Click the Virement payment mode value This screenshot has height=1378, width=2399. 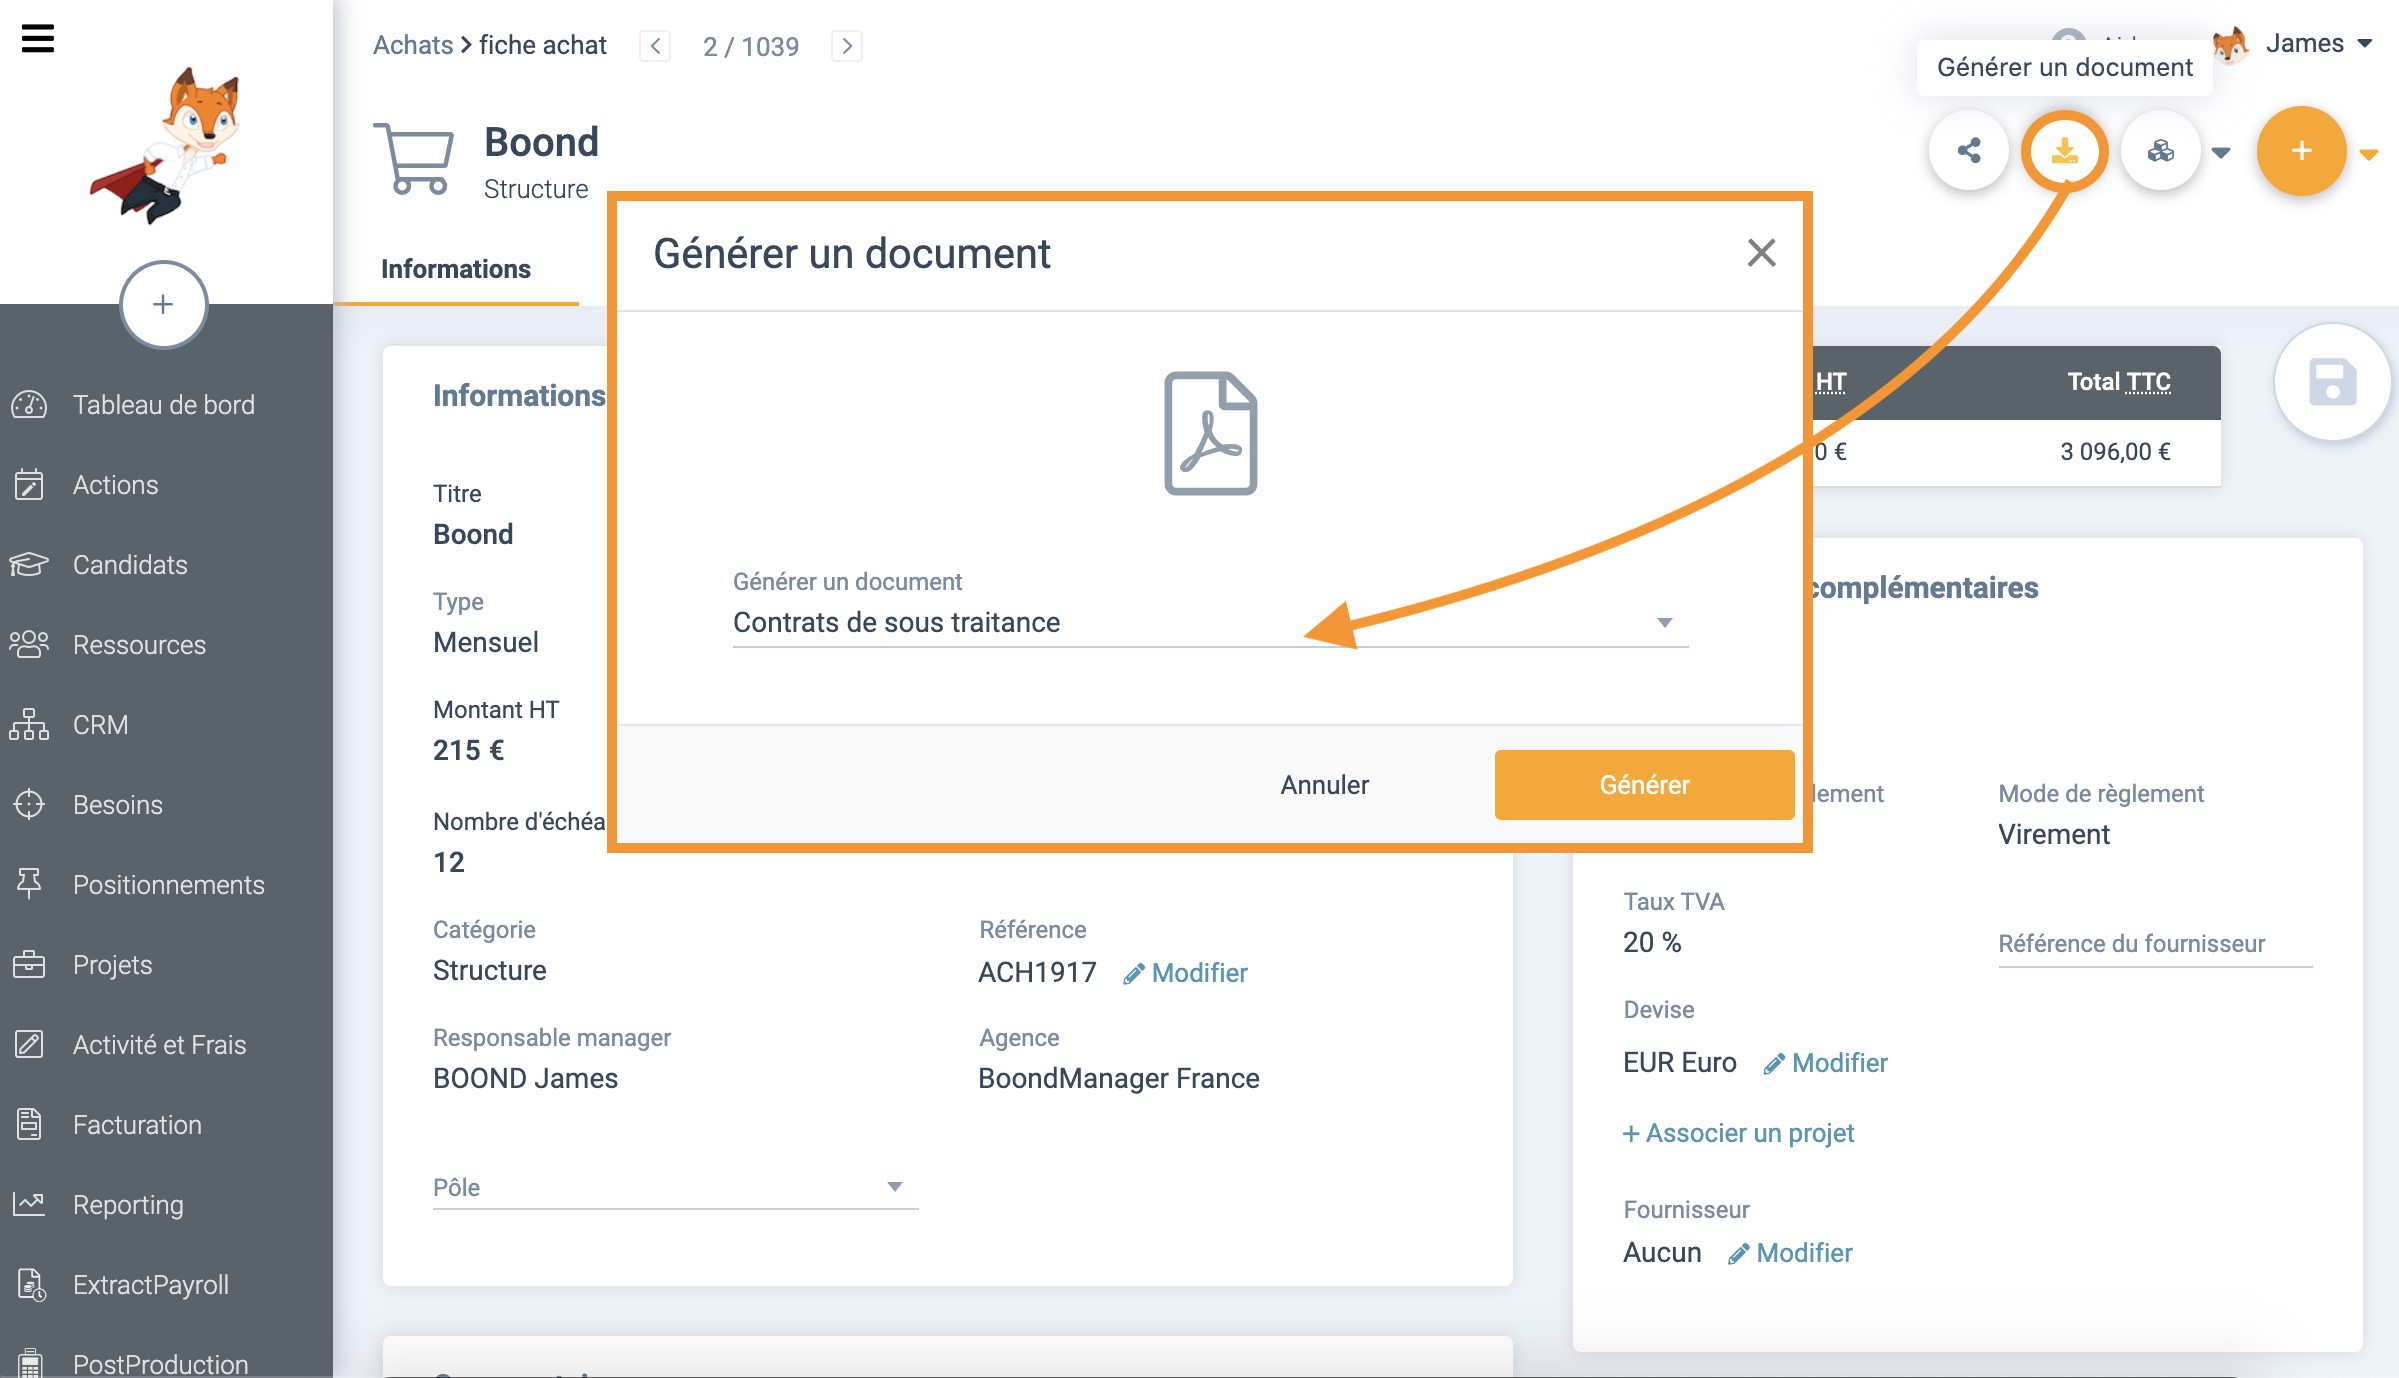click(x=2053, y=835)
